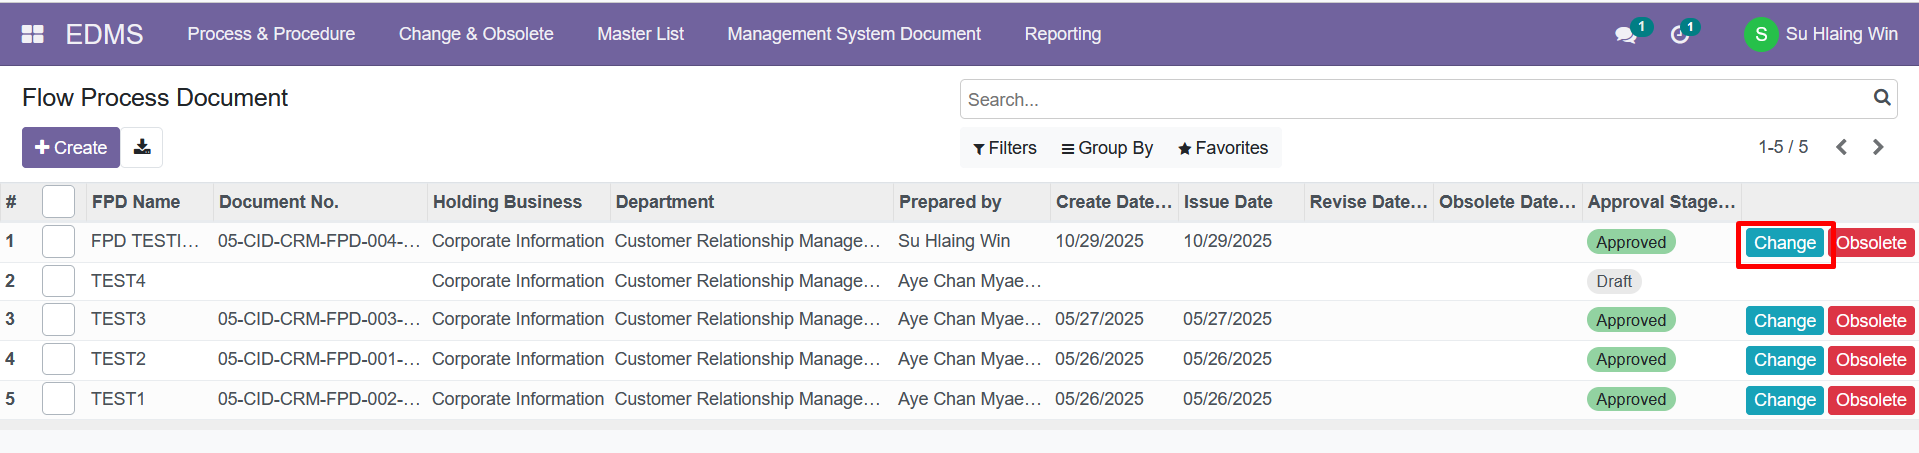The height and width of the screenshot is (453, 1919).
Task: Open the Group By dropdown
Action: [1107, 148]
